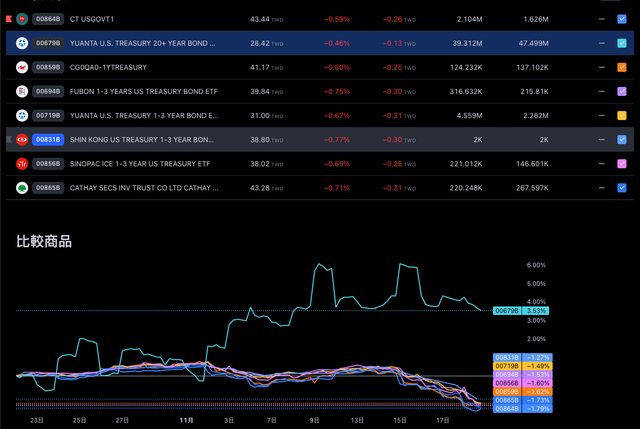The width and height of the screenshot is (640, 429).
Task: Click the red flag marker beside 00864B
Action: pyautogui.click(x=7, y=19)
